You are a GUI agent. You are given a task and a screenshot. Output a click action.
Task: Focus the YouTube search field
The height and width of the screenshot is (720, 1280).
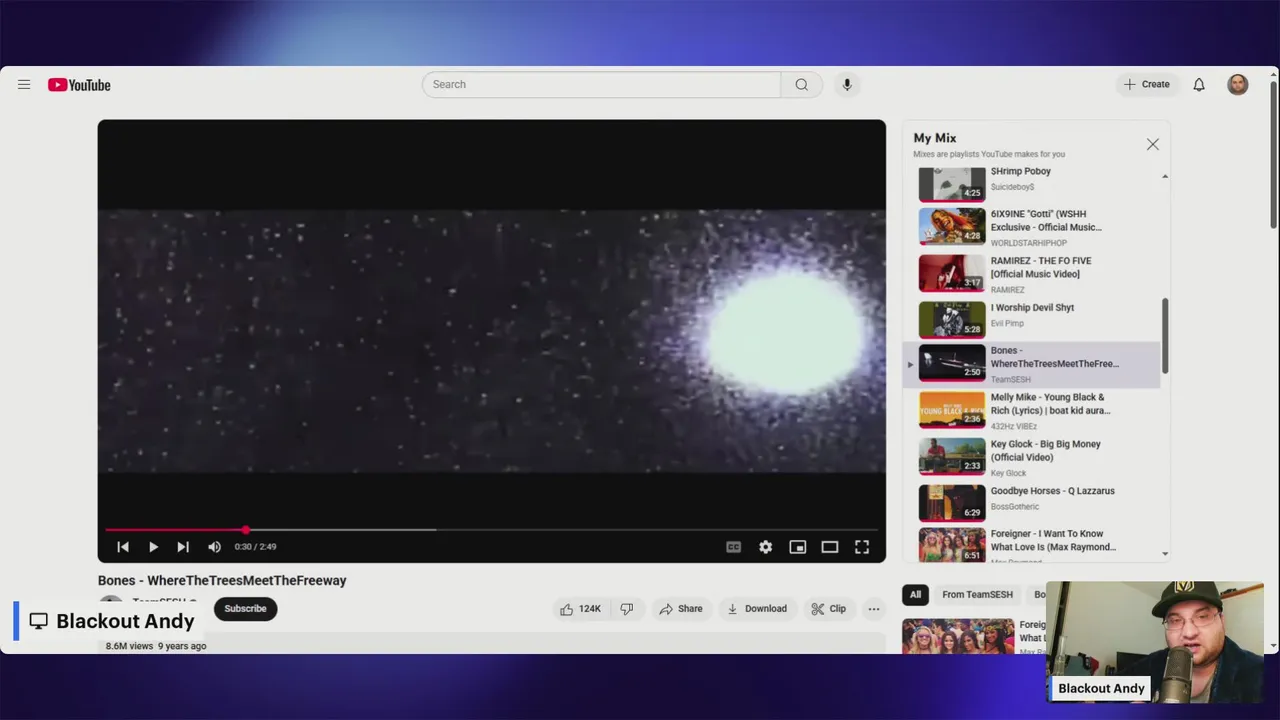coord(601,85)
